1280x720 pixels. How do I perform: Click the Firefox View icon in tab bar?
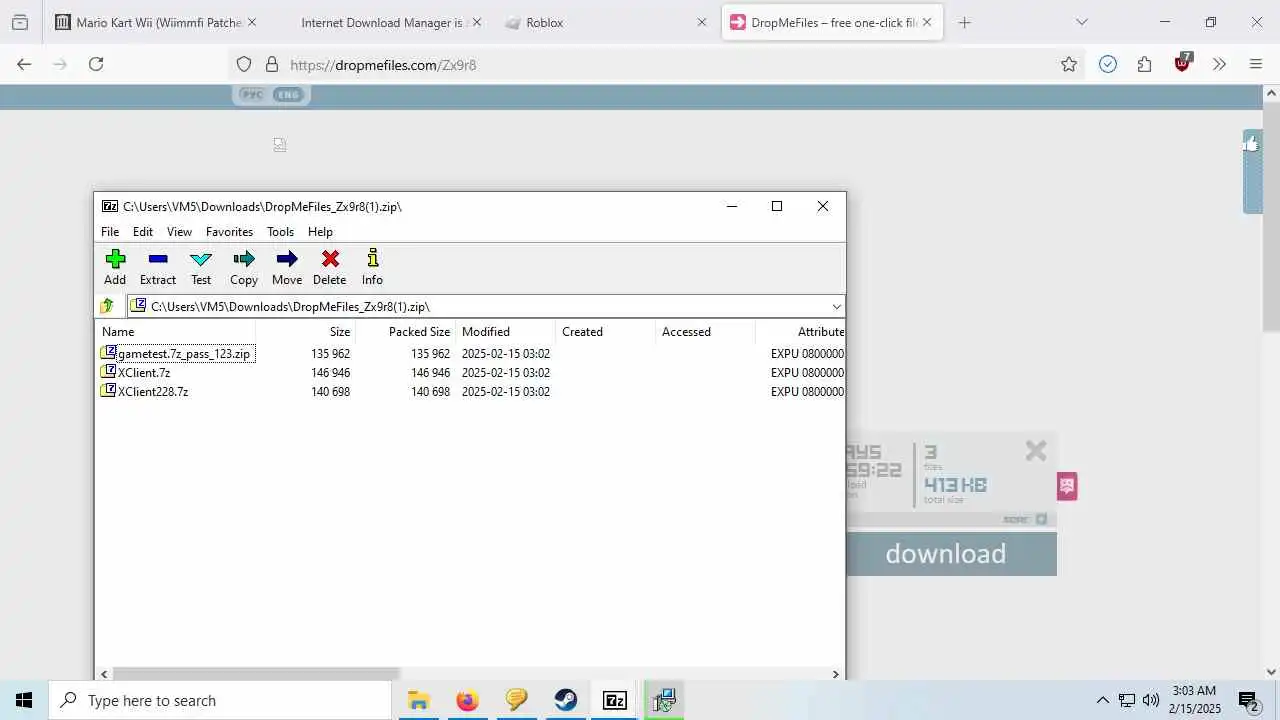(20, 22)
